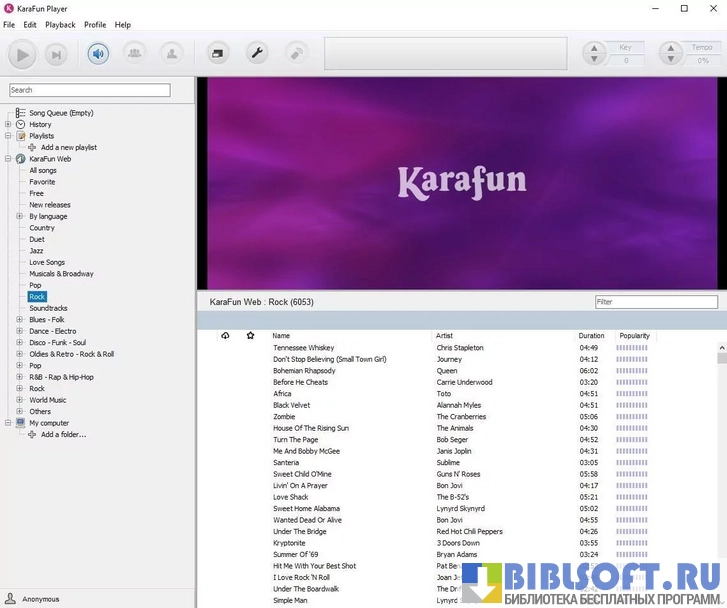This screenshot has height=608, width=727.
Task: Select Bohemian Rhapsody in the song list
Action: pos(304,371)
